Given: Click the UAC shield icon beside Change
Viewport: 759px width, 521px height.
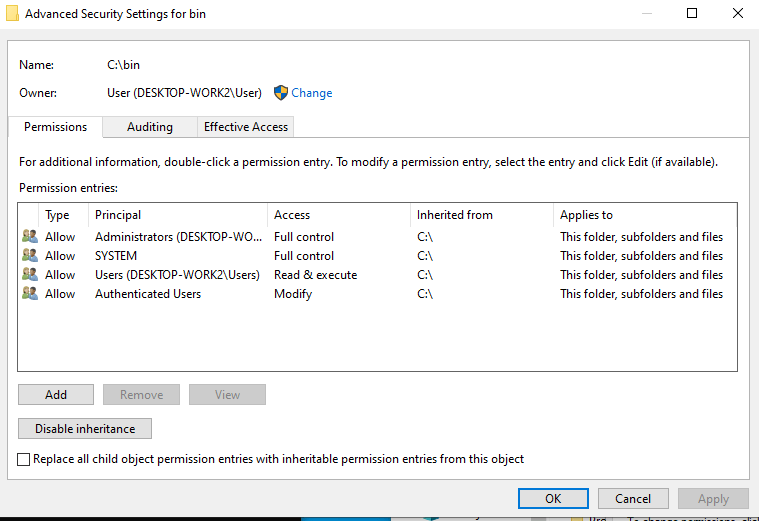Looking at the screenshot, I should [281, 92].
